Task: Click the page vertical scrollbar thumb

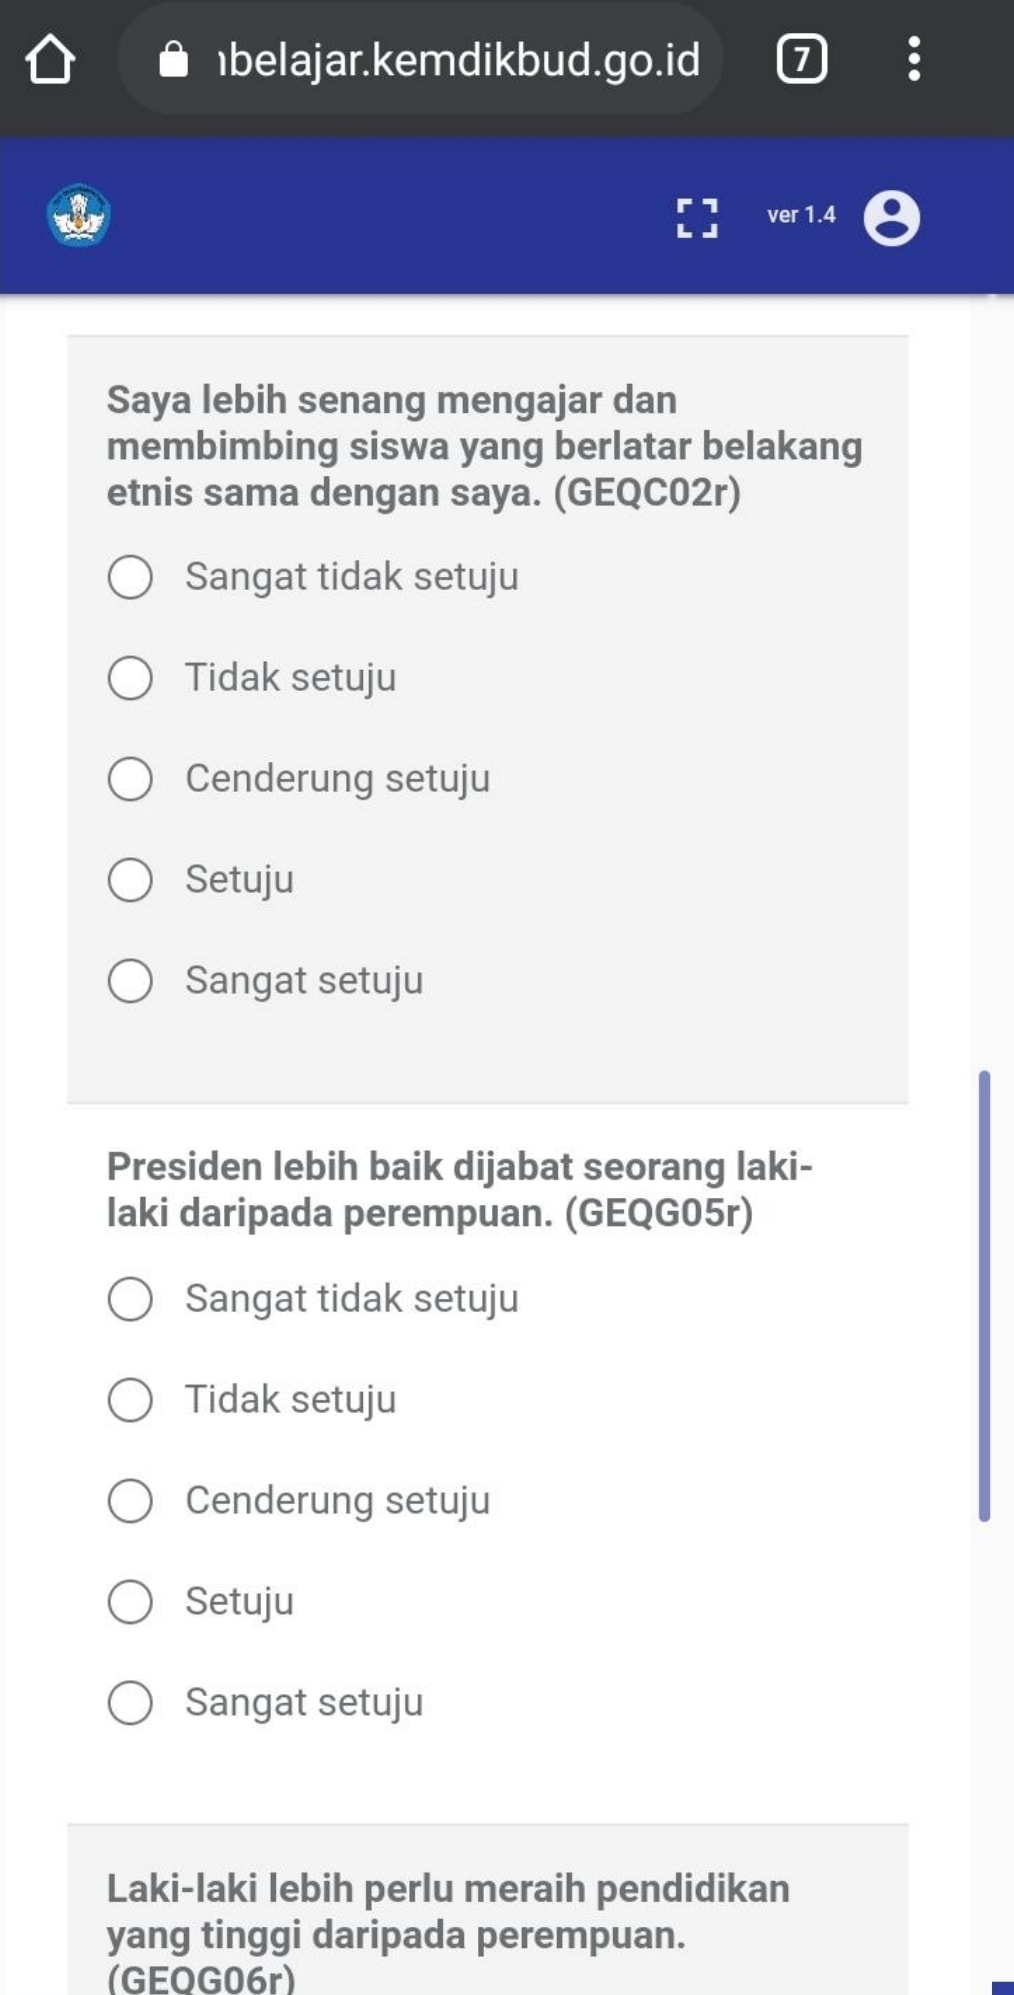Action: tap(984, 1296)
